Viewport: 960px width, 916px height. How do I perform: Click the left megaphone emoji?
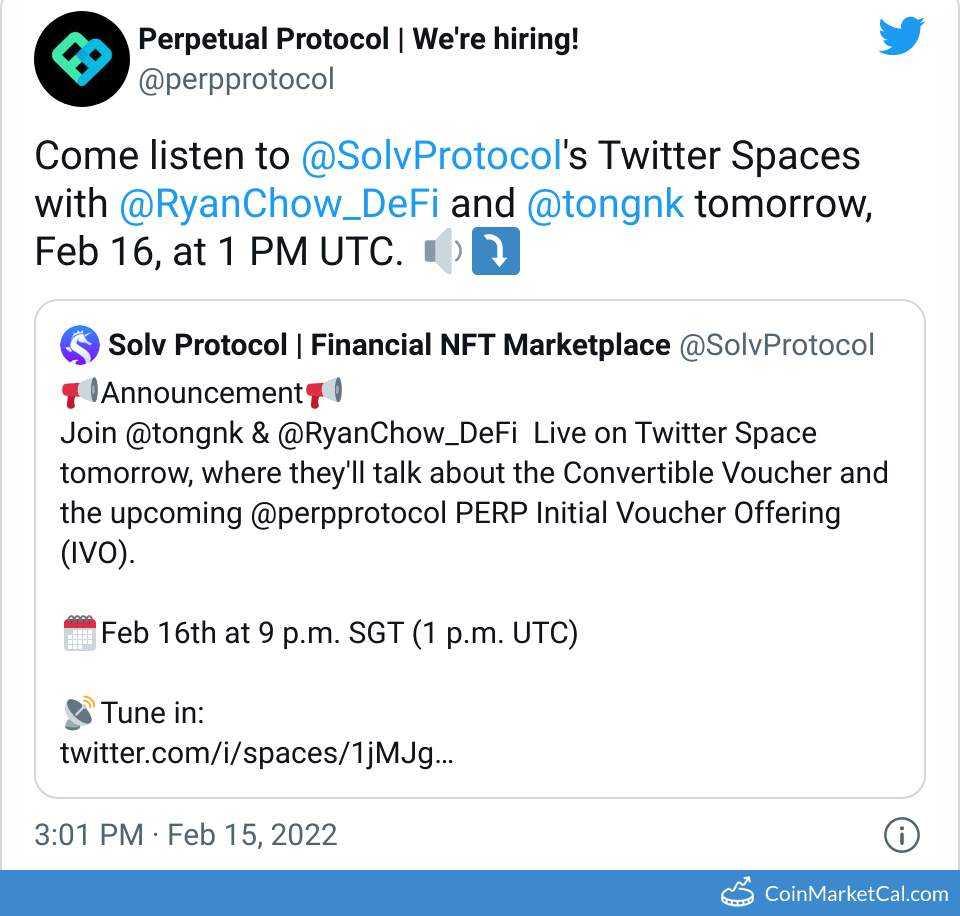click(79, 393)
